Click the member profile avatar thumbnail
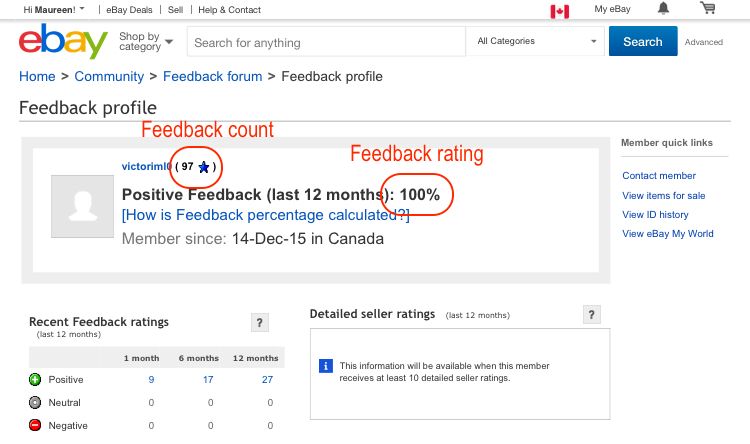Screen dimensions: 750x444 (x=83, y=206)
